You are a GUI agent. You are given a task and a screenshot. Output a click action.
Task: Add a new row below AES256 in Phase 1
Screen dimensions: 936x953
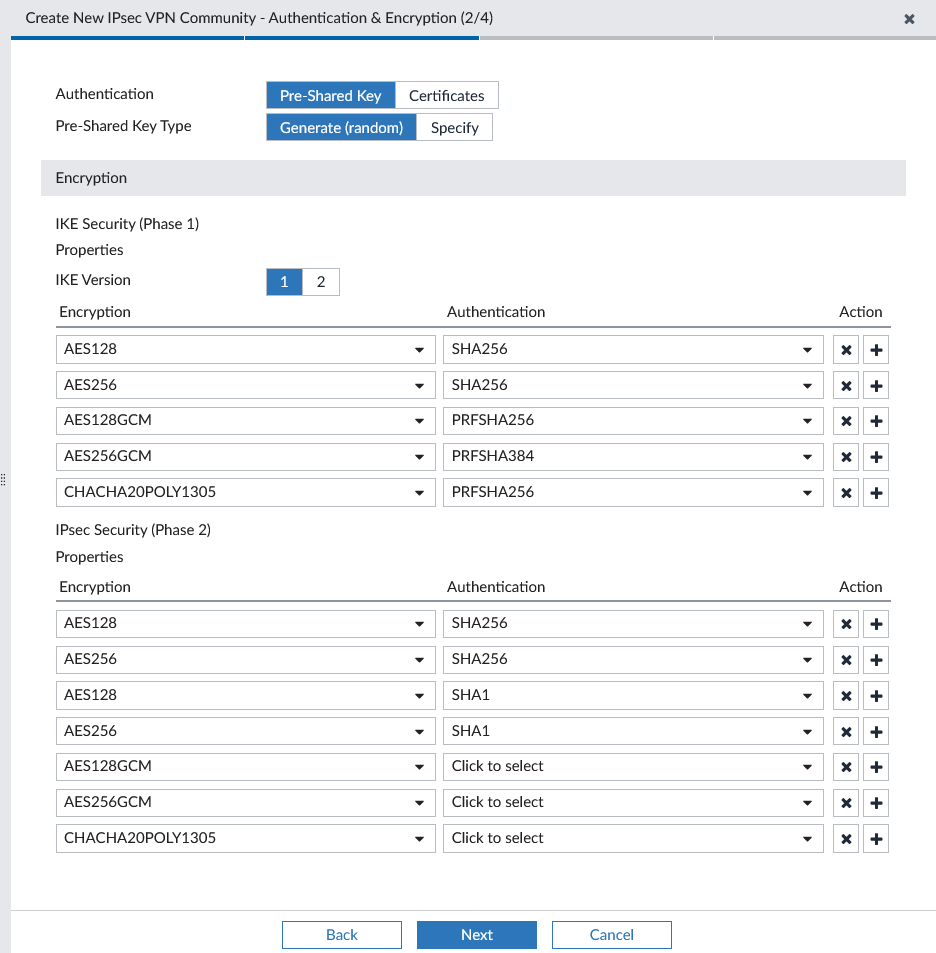(876, 385)
